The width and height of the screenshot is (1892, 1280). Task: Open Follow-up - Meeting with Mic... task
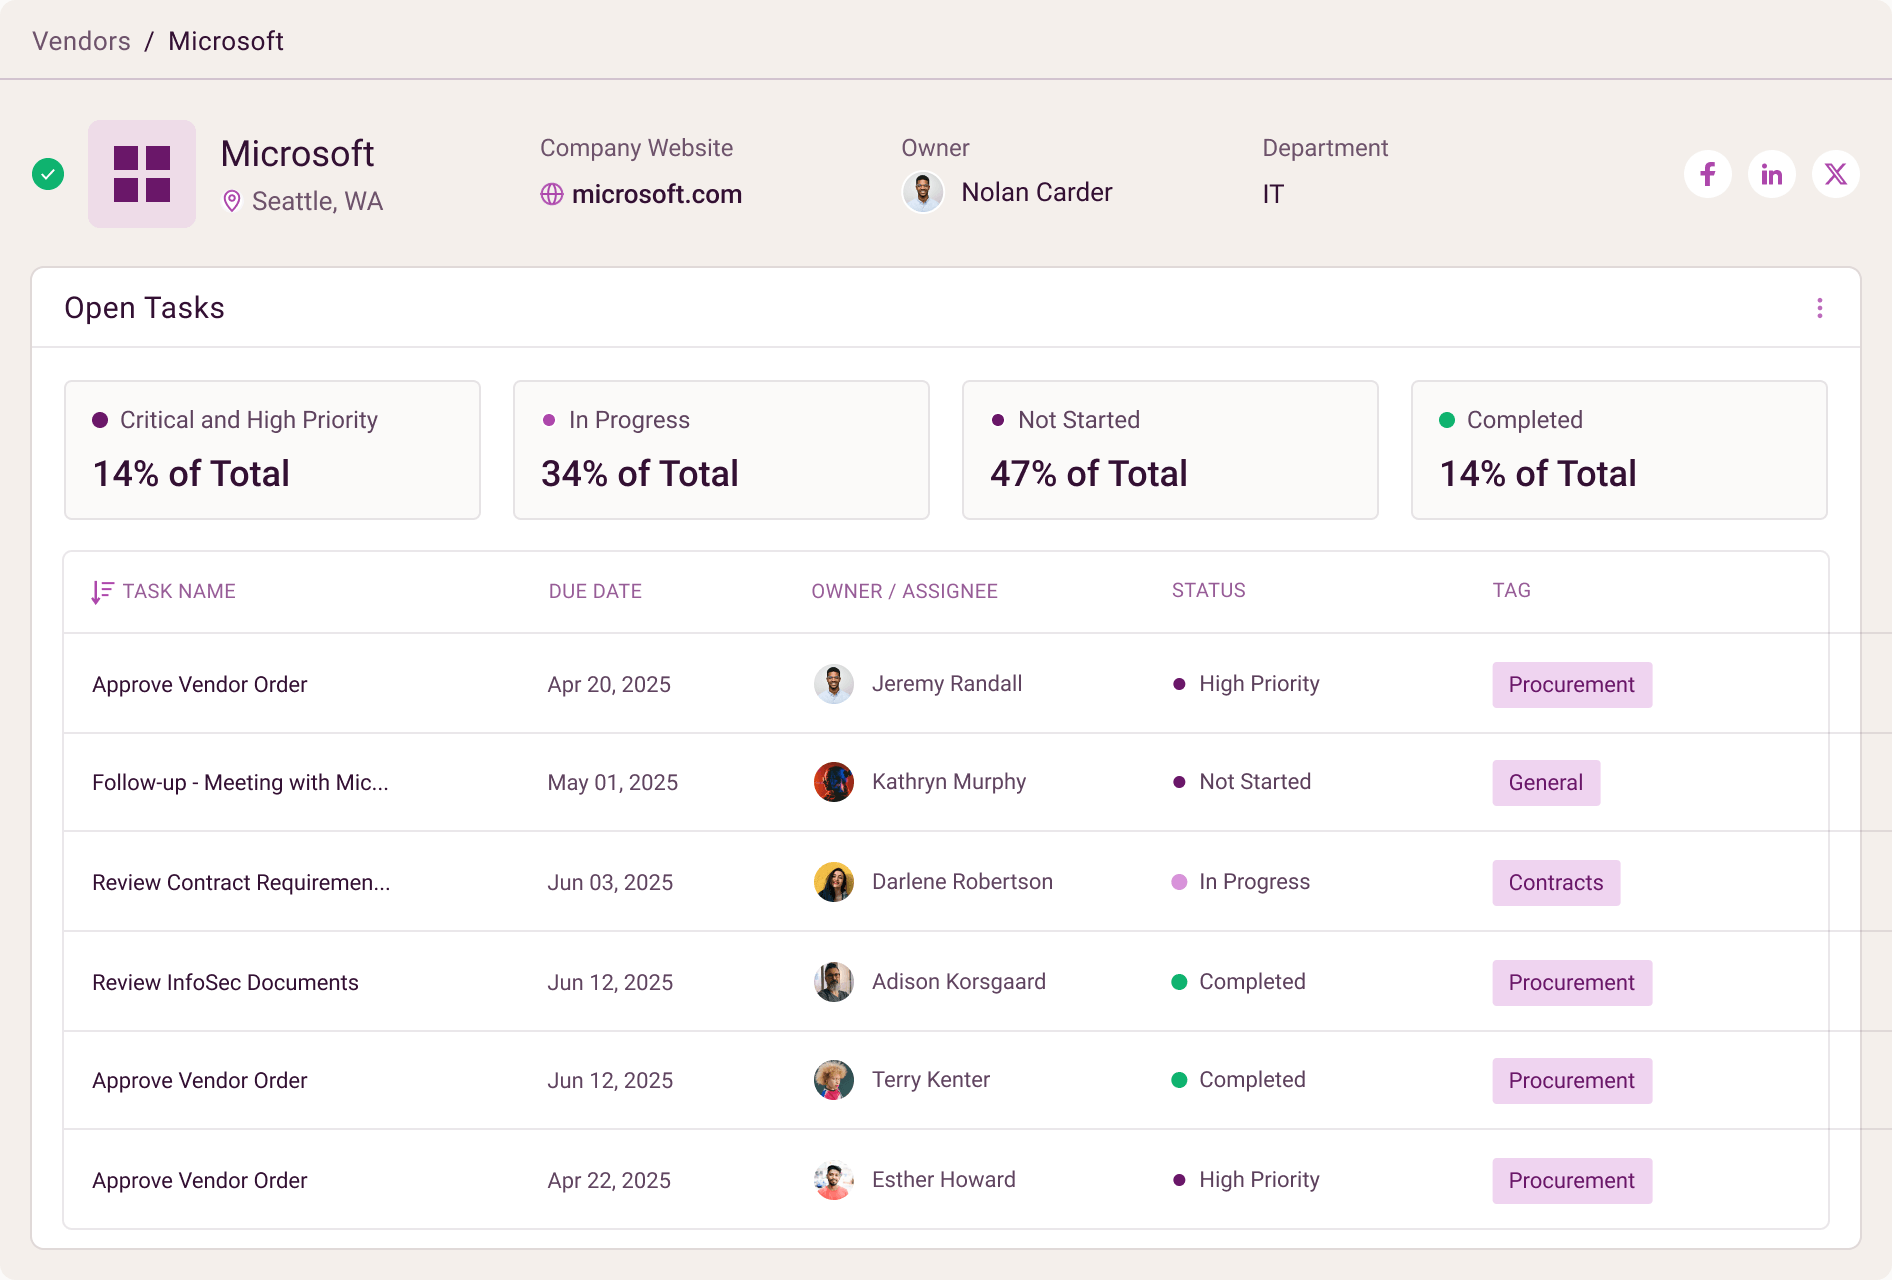pyautogui.click(x=240, y=782)
